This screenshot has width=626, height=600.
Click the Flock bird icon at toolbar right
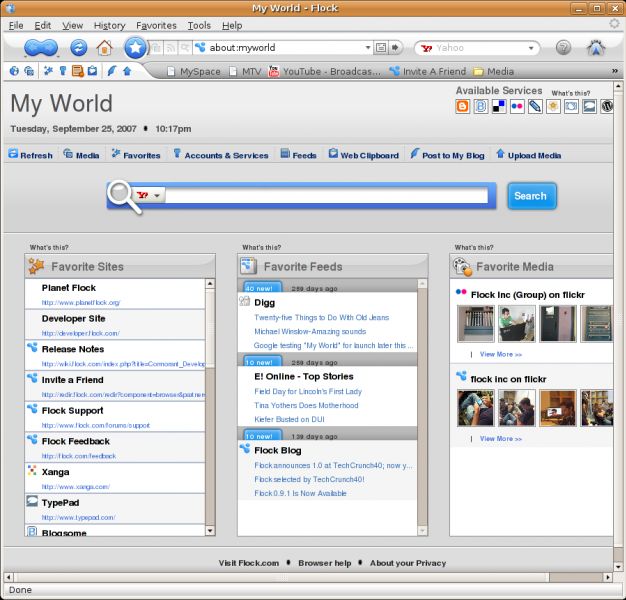tap(596, 48)
